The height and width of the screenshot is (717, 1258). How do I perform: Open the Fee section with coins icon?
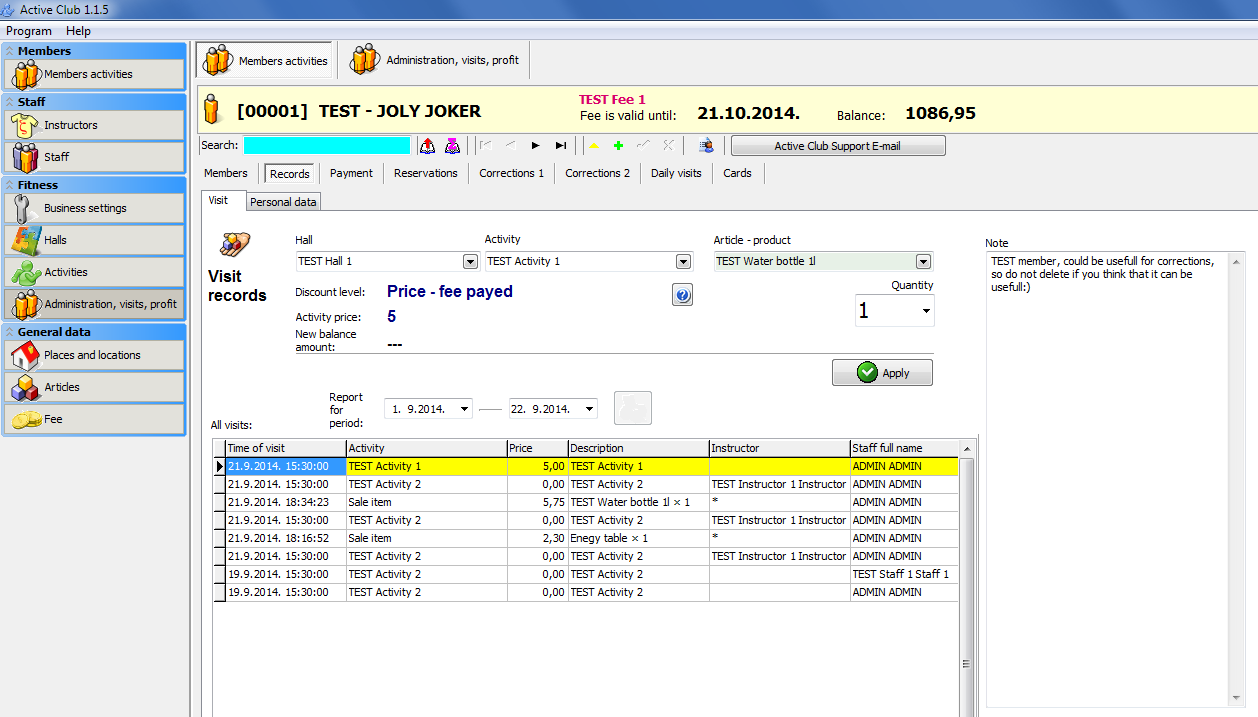pos(94,419)
